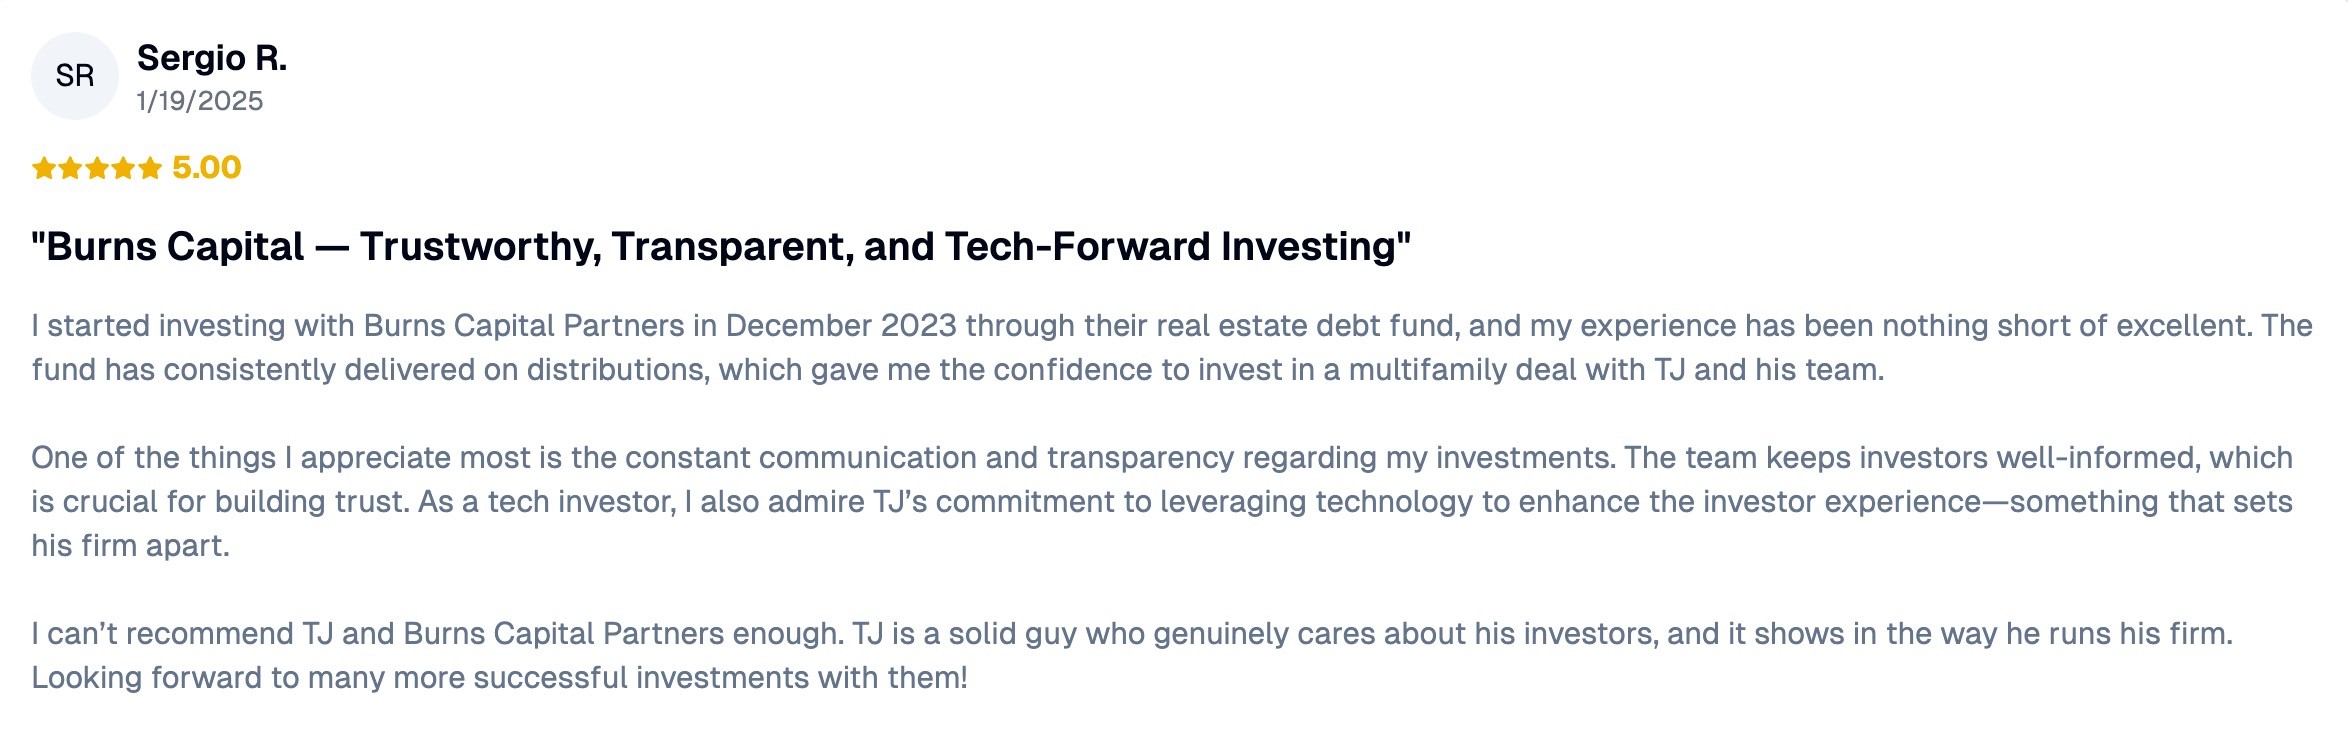The image size is (2348, 730).
Task: Select the middle (third) rating star
Action: click(x=97, y=168)
